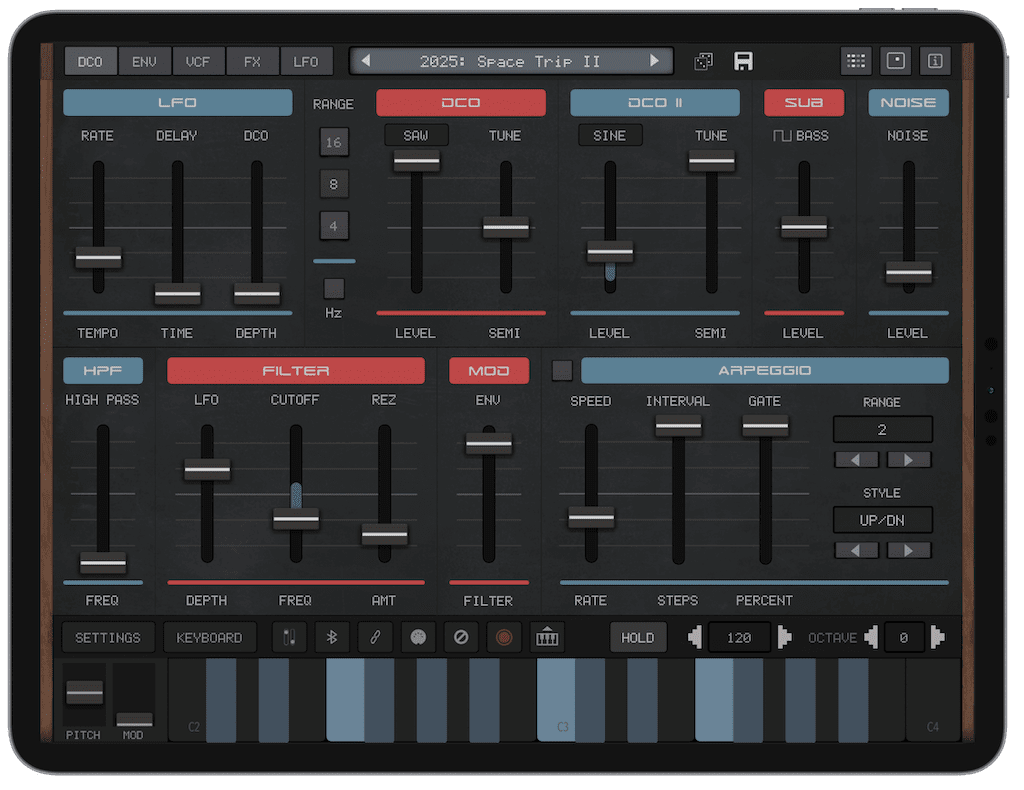Click the random preset dice icon
Screen dimensions: 1024x790
click(x=703, y=61)
